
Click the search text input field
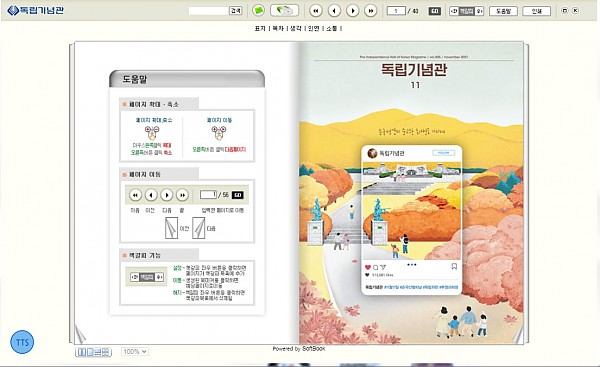click(x=209, y=11)
